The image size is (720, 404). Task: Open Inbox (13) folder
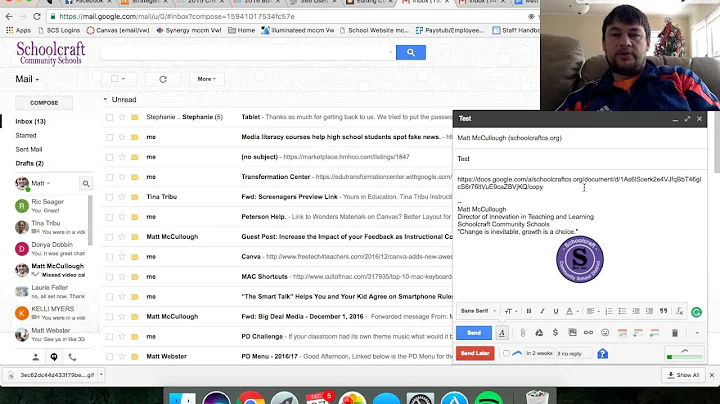point(30,122)
